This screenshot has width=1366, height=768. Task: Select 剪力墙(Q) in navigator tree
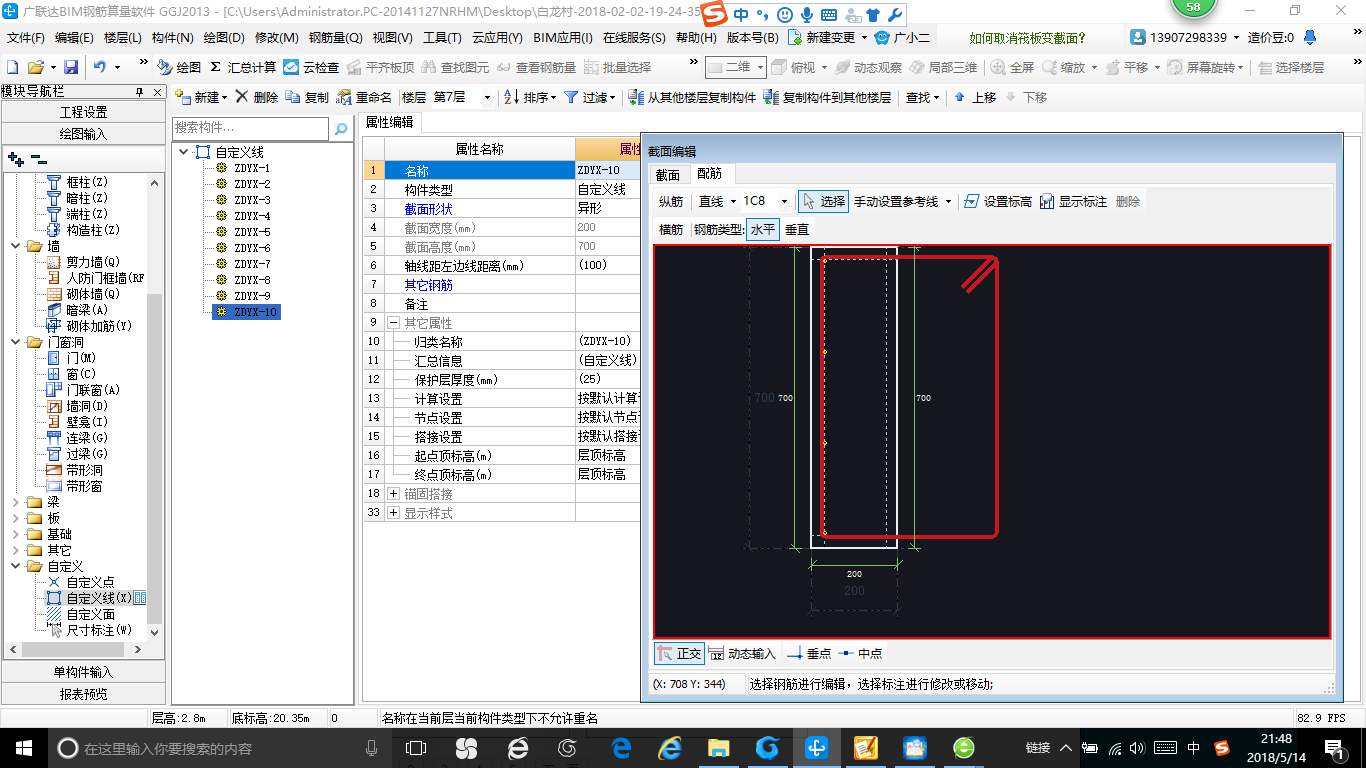pos(93,262)
